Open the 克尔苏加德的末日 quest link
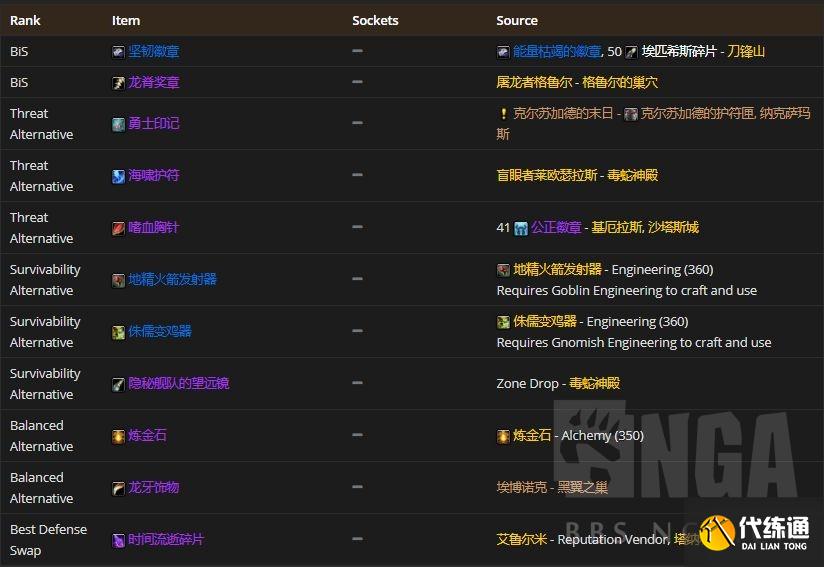The height and width of the screenshot is (567, 824). (563, 113)
